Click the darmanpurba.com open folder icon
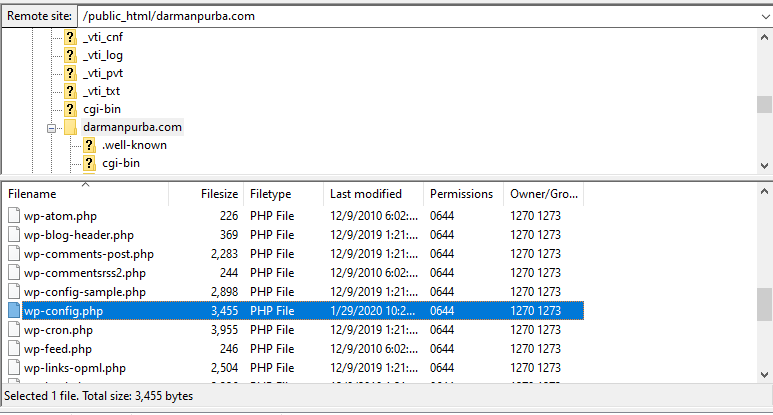 [x=70, y=128]
